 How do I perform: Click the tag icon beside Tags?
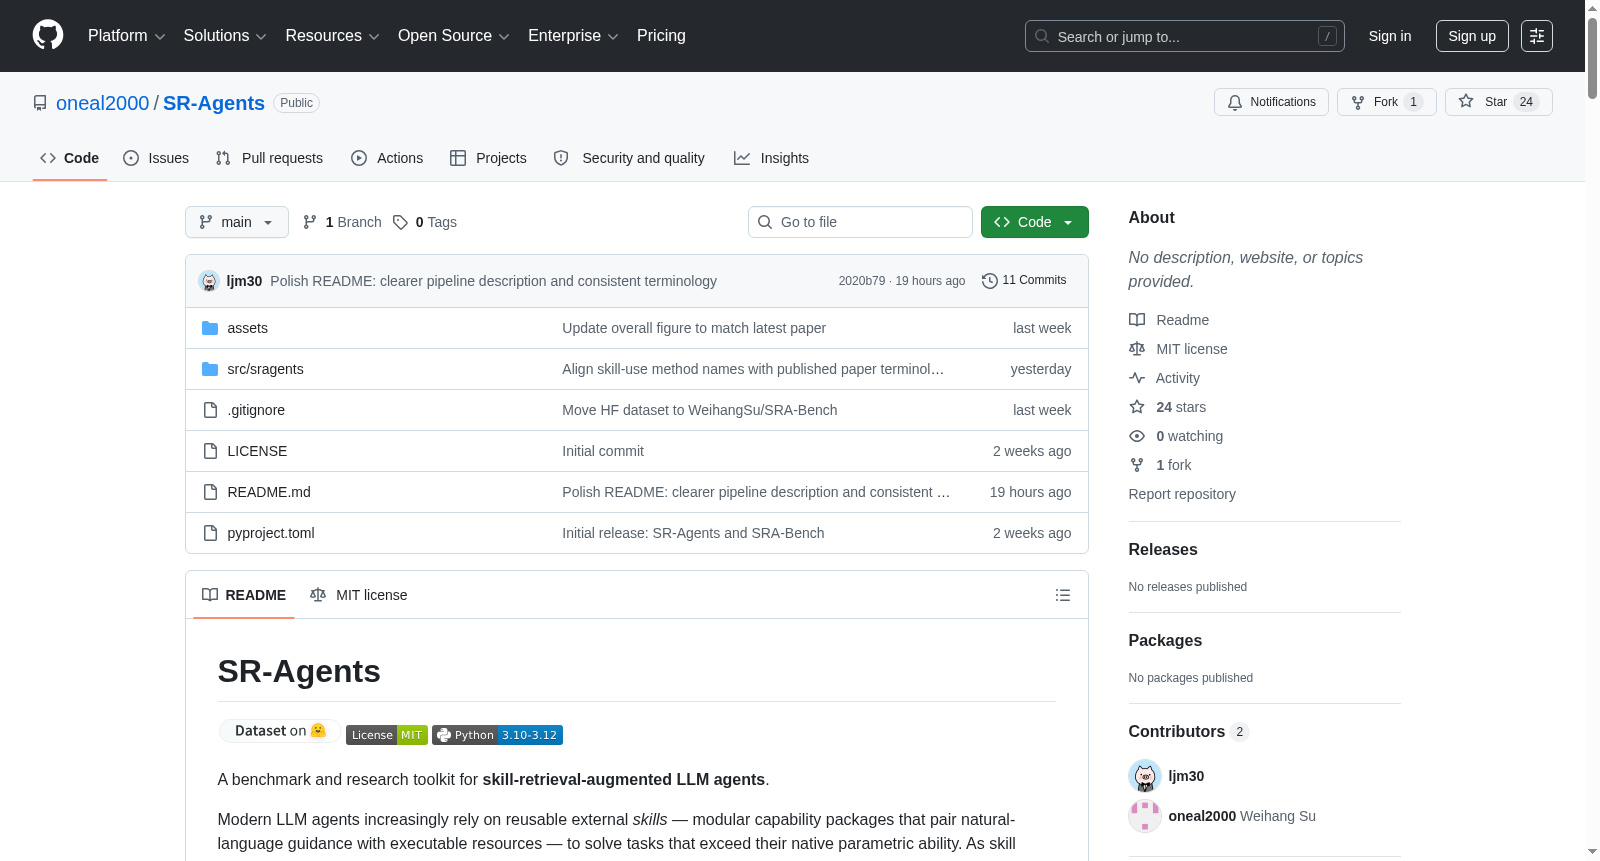400,222
